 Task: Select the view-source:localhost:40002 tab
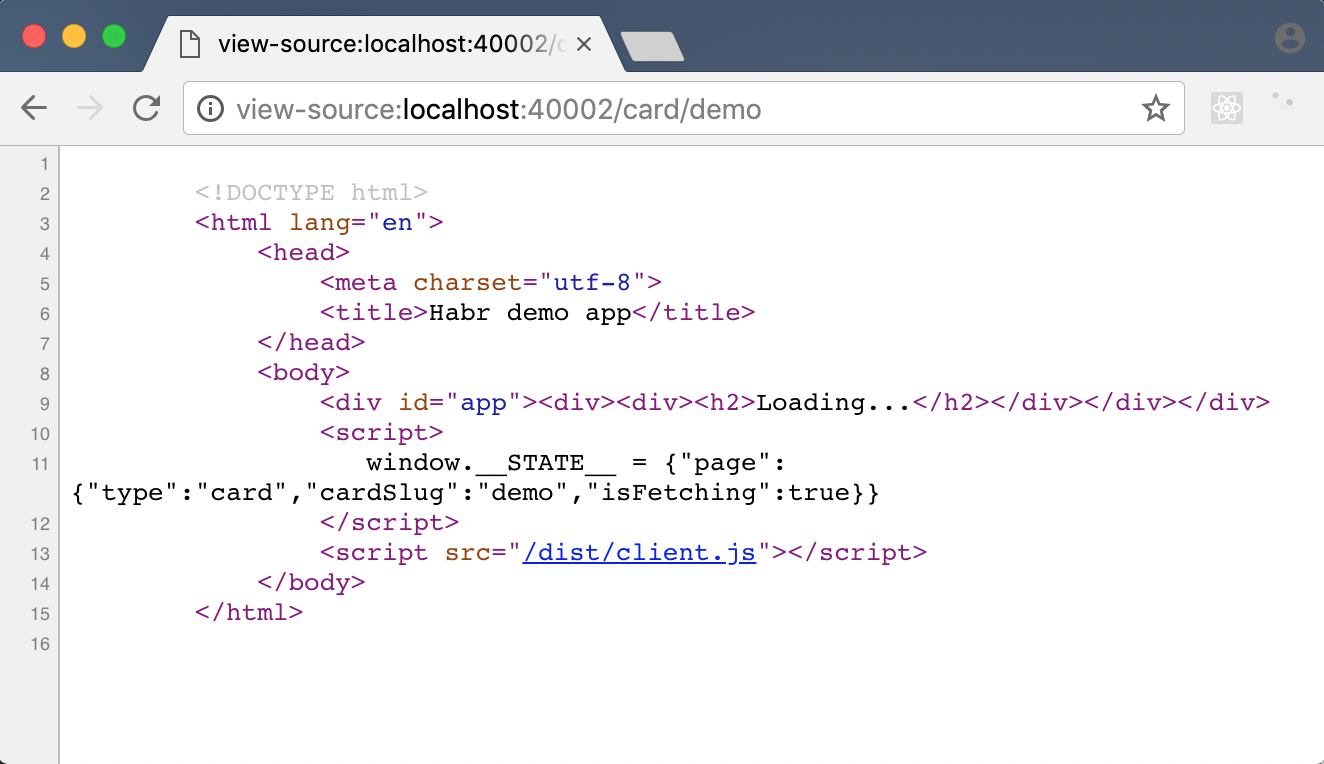pos(387,44)
